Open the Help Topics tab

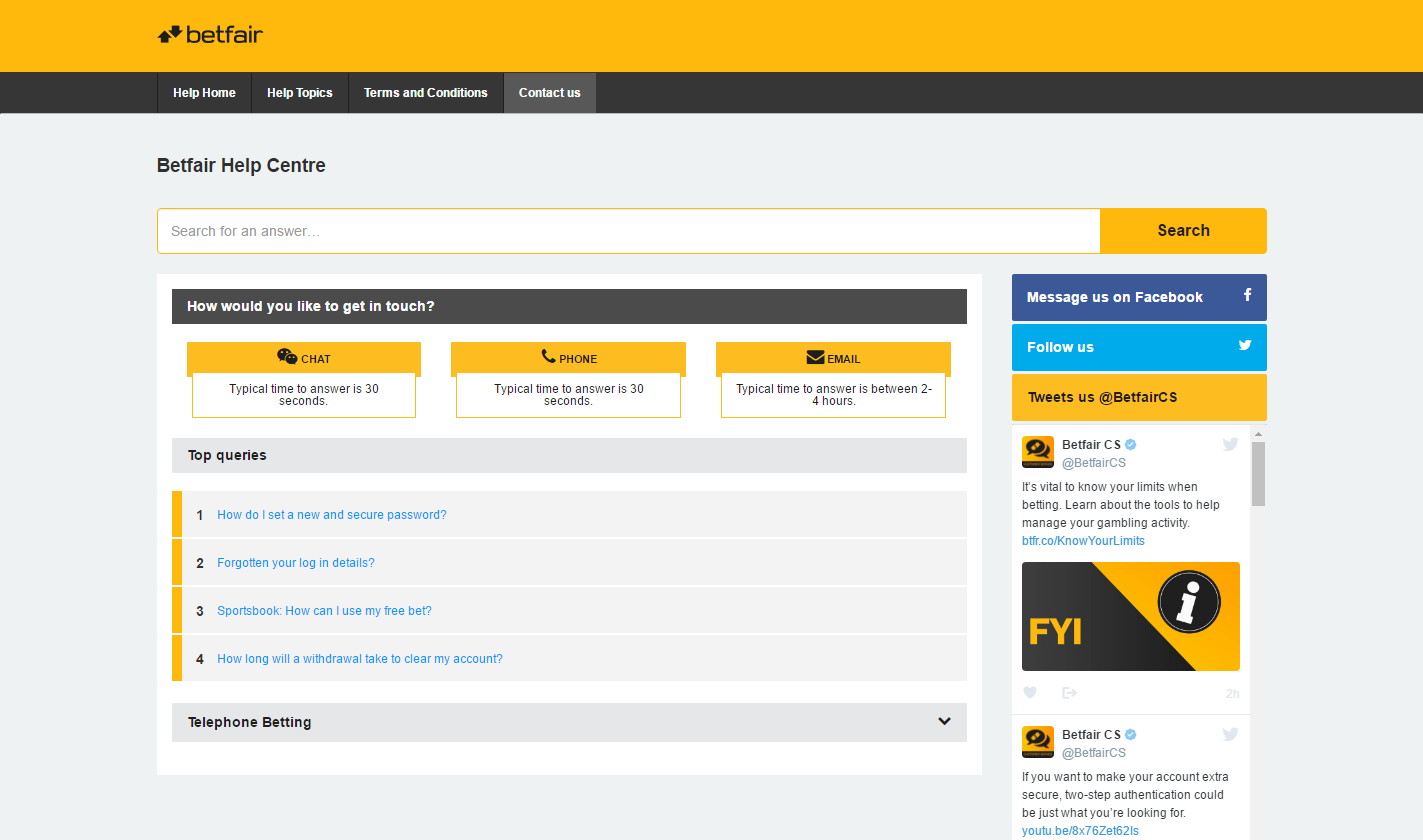pyautogui.click(x=299, y=93)
